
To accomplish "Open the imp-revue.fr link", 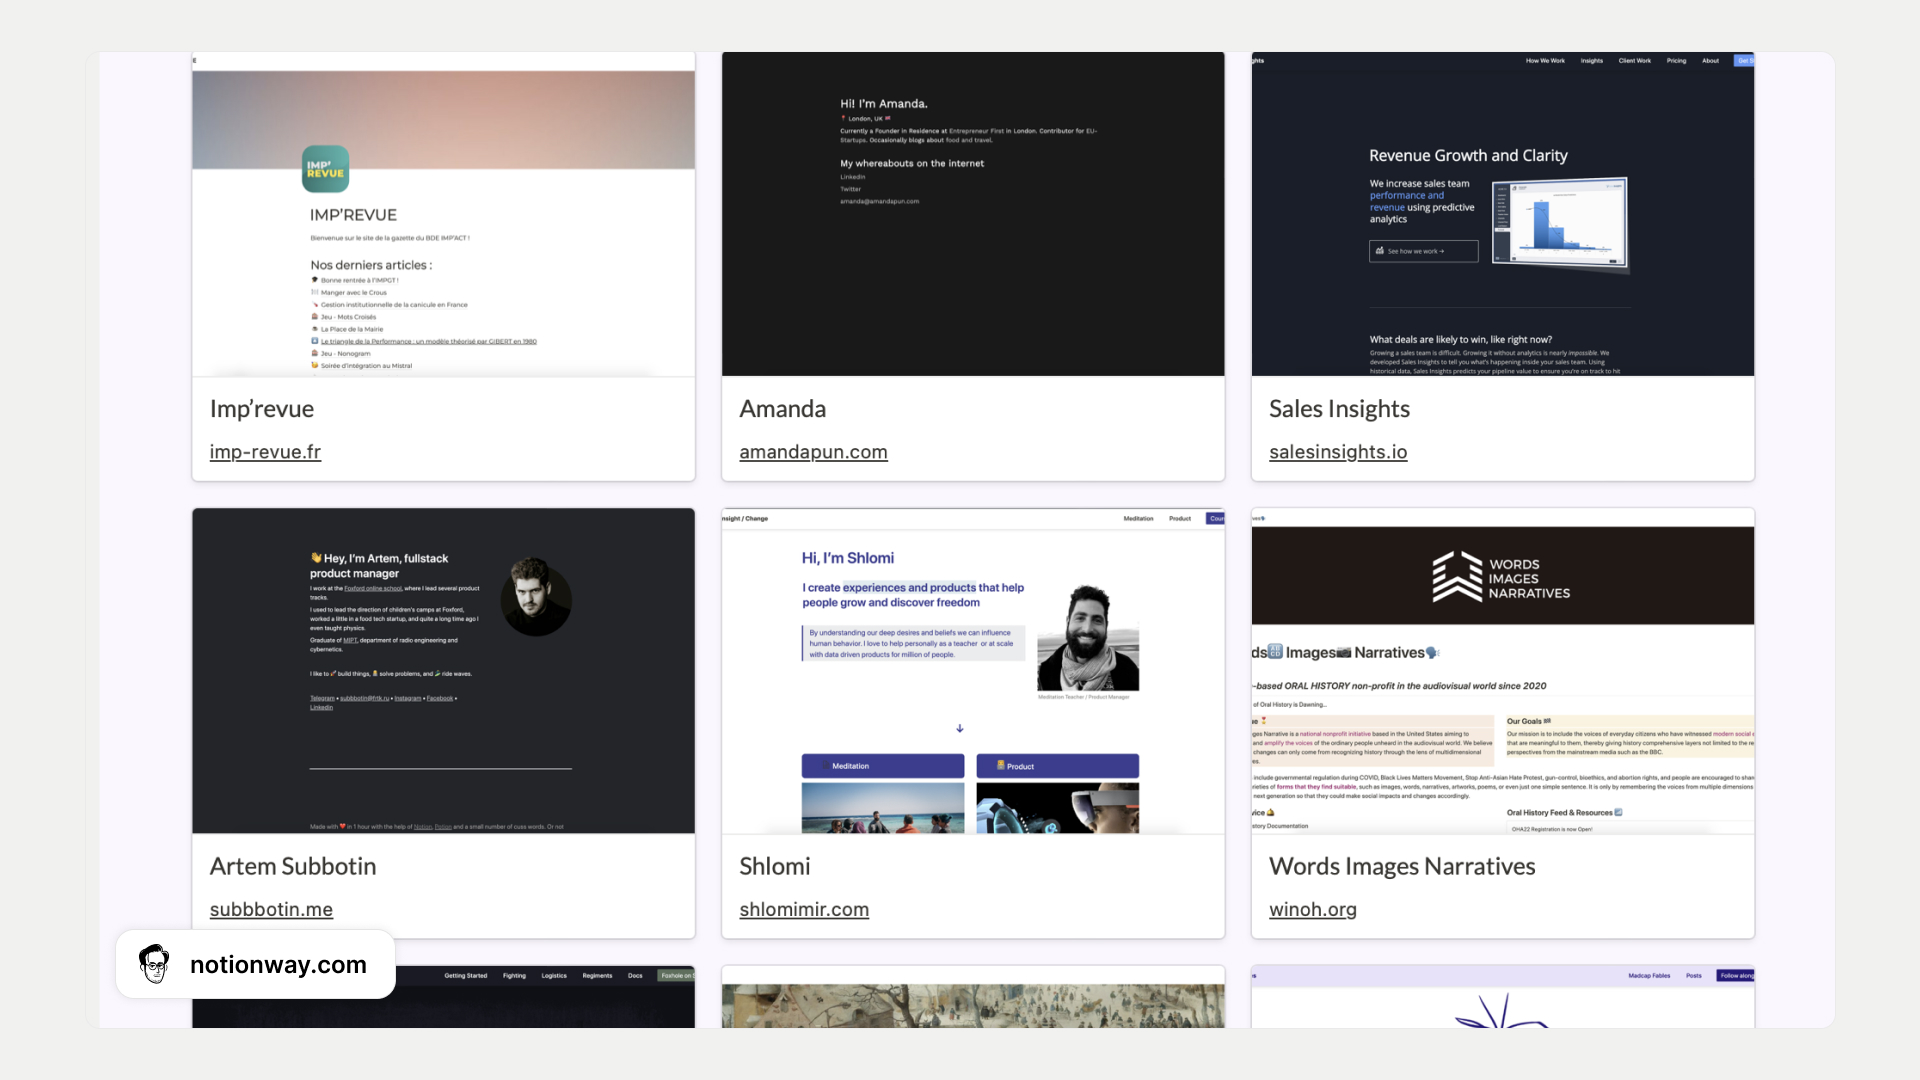I will 265,452.
